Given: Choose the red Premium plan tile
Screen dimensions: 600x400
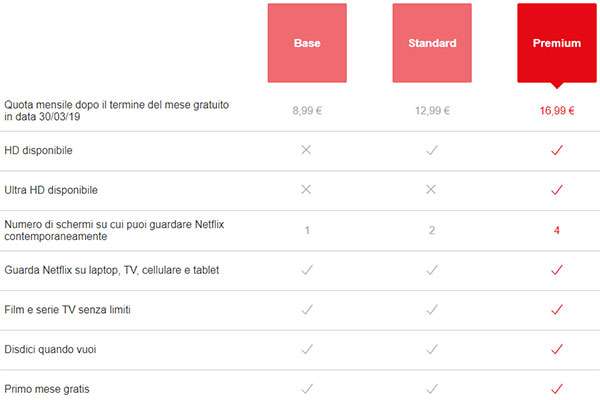Looking at the screenshot, I should [x=557, y=43].
